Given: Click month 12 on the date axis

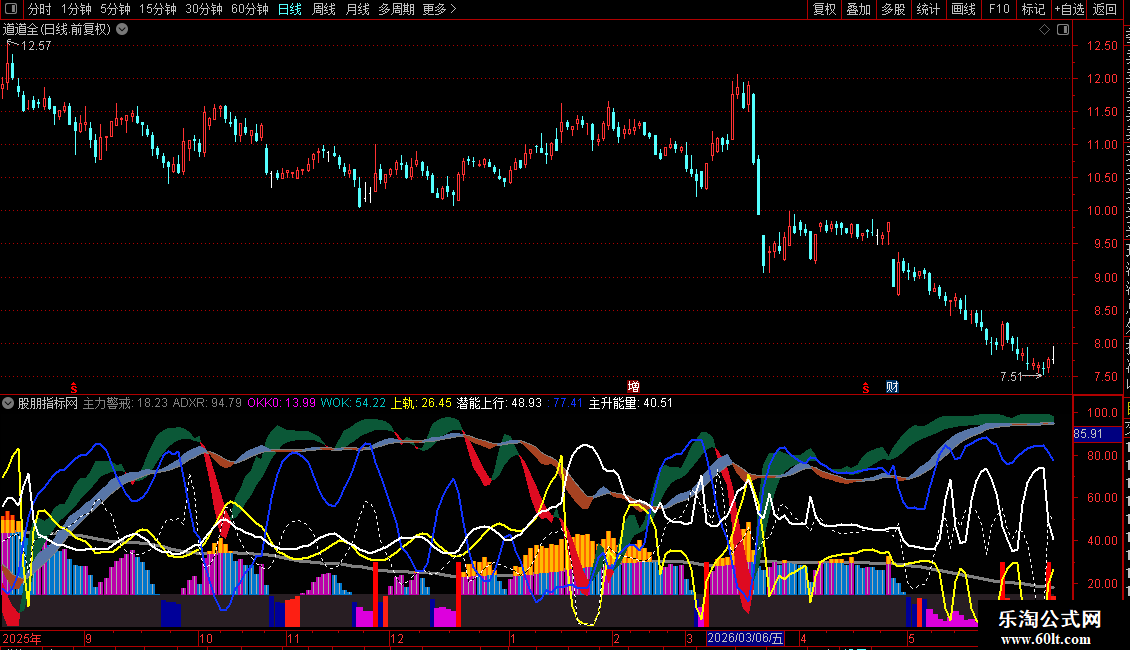Looking at the screenshot, I should click(396, 638).
